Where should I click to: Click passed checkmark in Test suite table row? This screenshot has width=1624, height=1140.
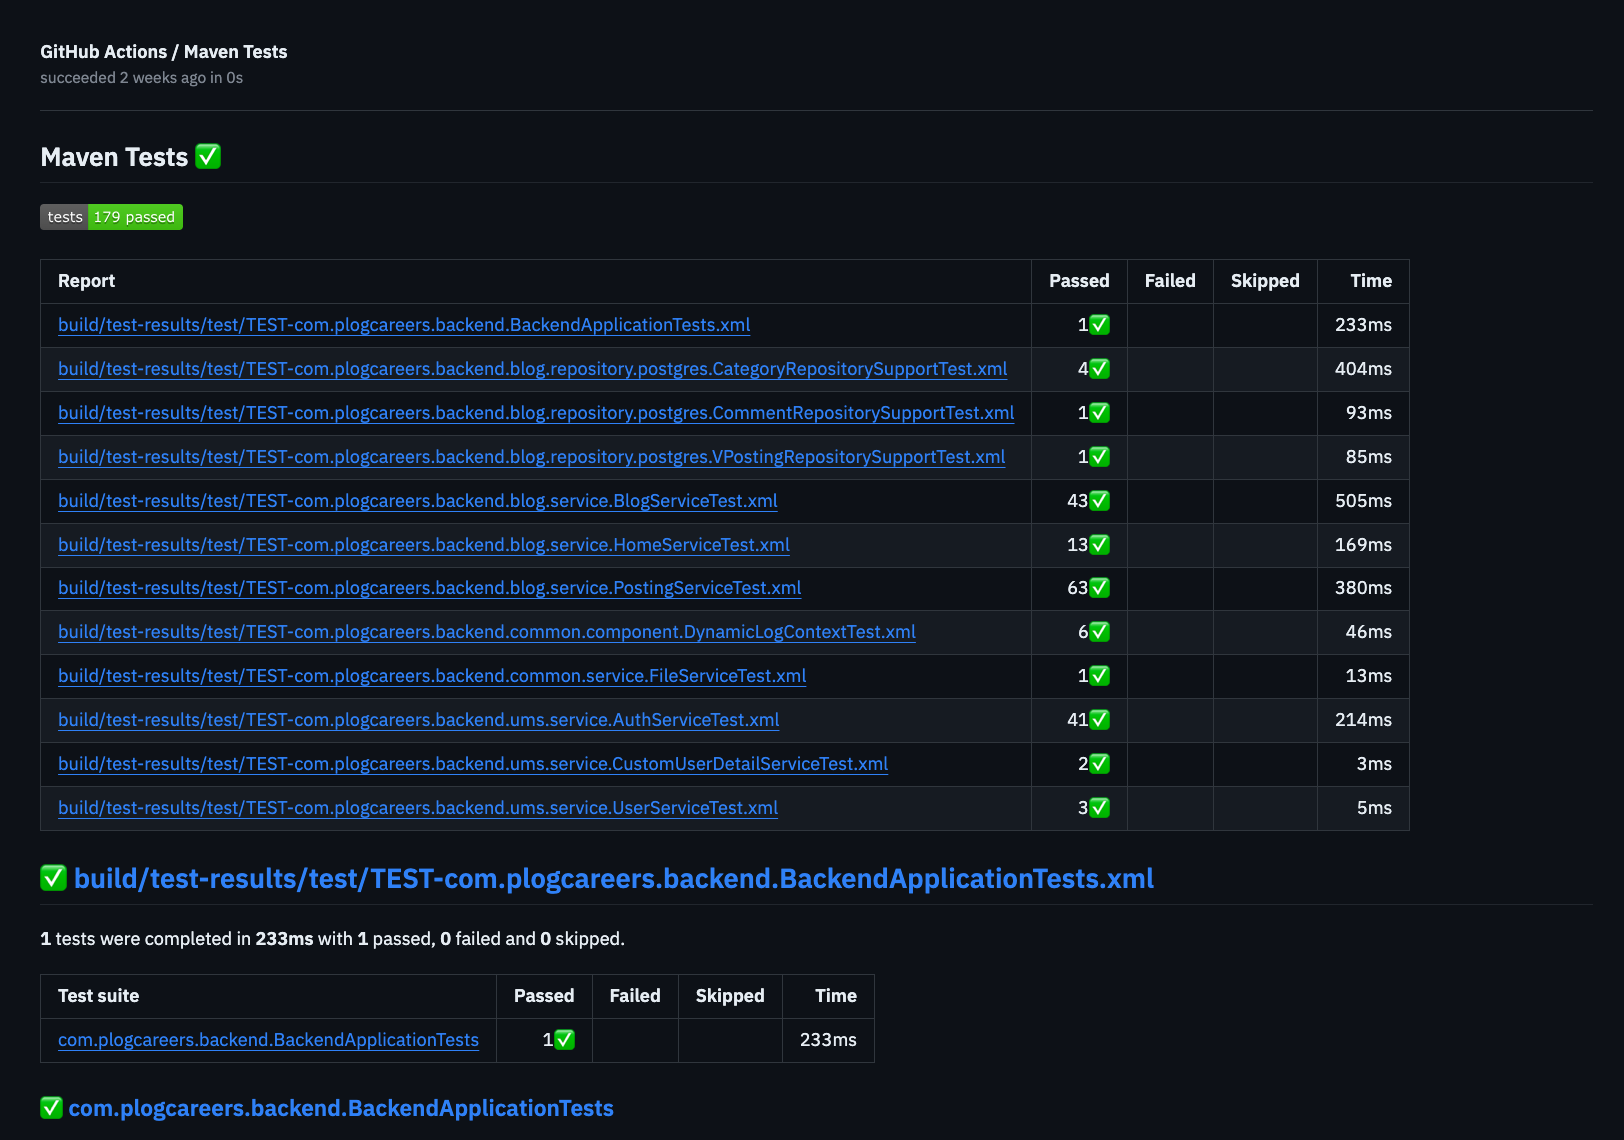(x=564, y=1040)
